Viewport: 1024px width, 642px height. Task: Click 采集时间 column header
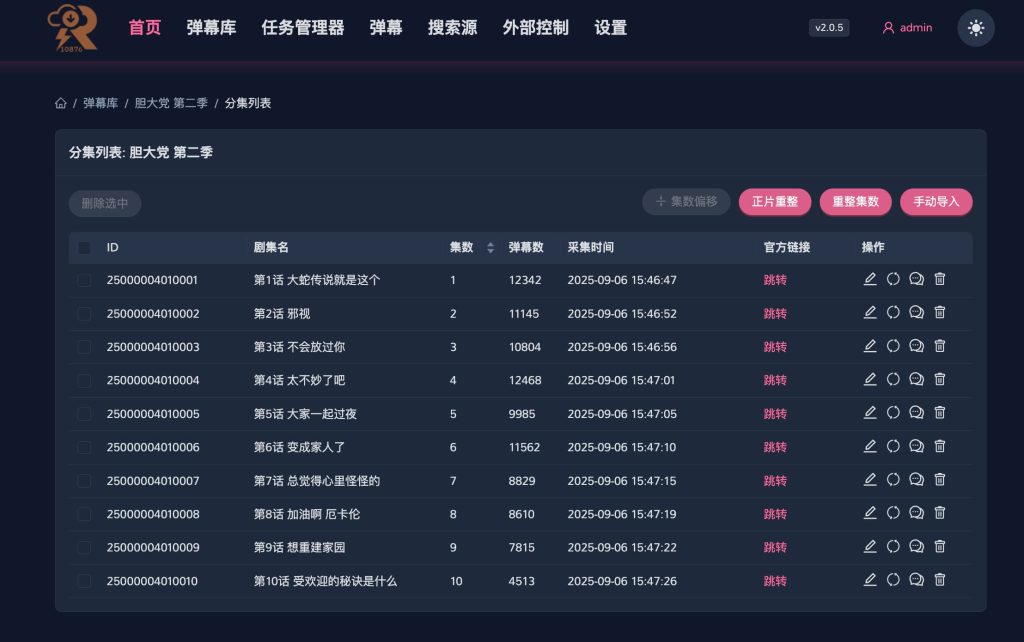pos(590,248)
